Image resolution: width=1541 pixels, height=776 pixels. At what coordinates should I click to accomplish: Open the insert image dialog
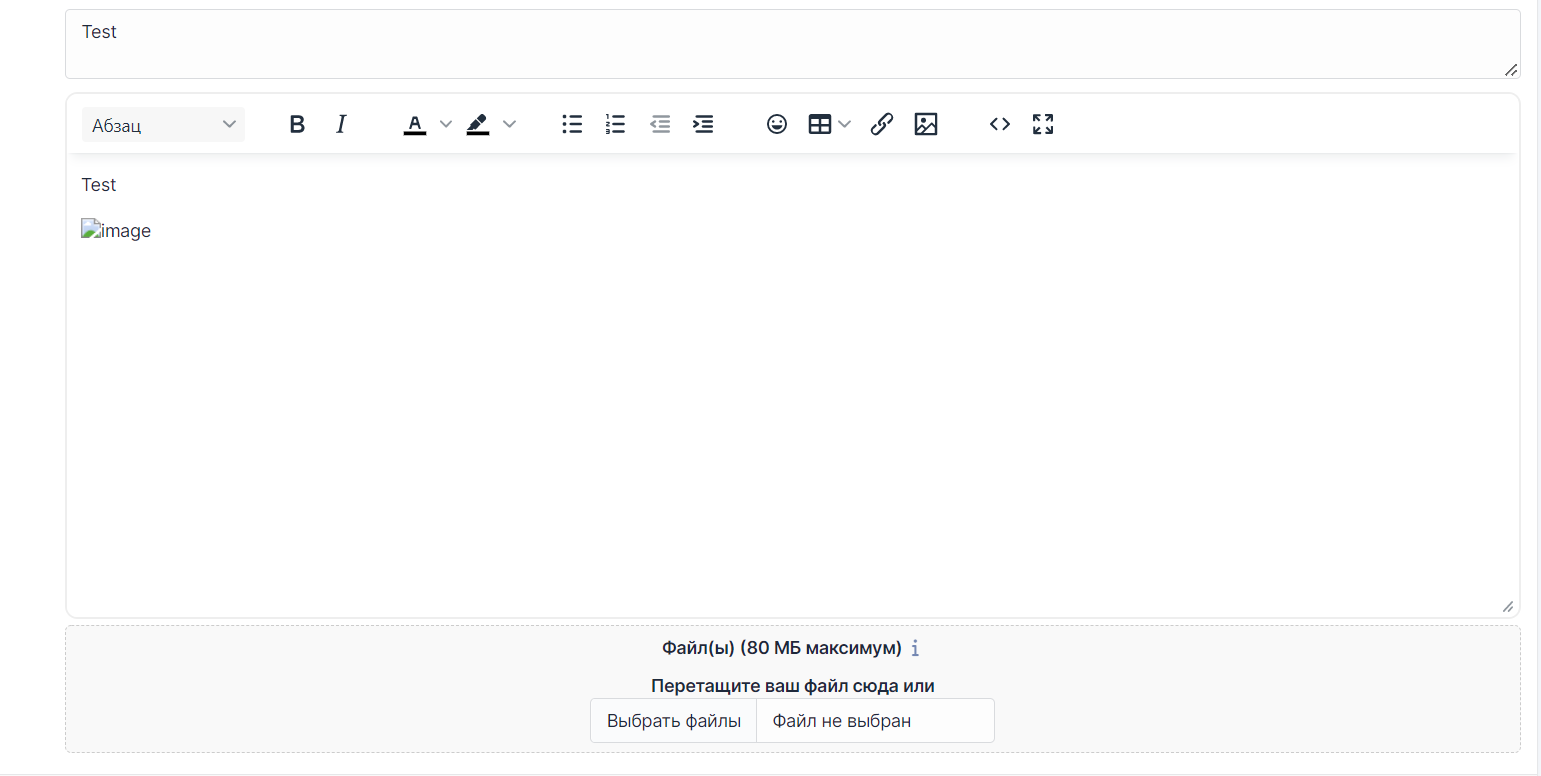click(x=926, y=124)
